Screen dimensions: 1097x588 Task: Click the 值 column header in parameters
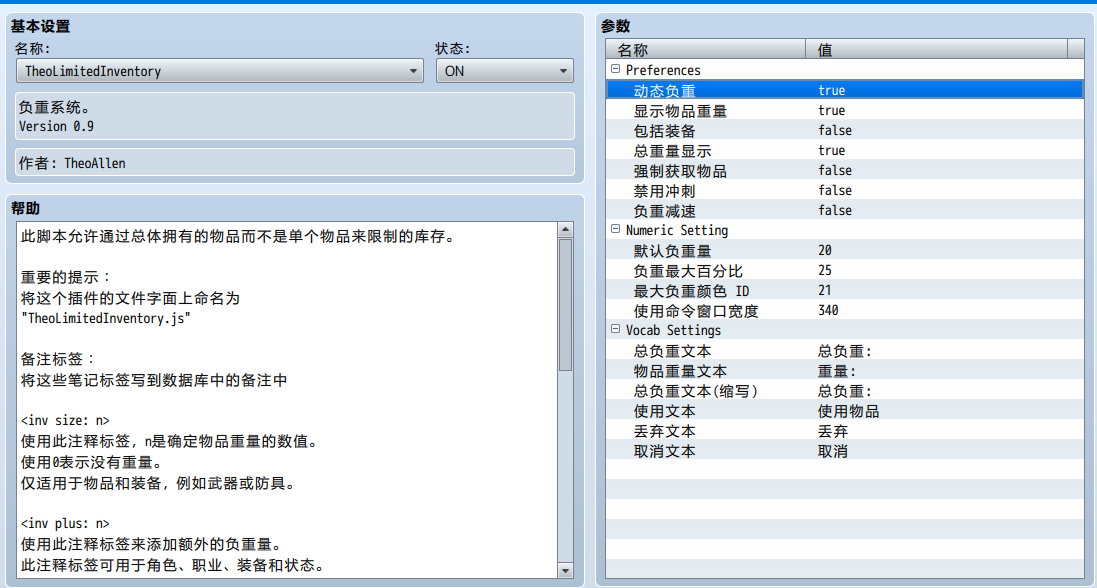pyautogui.click(x=937, y=50)
